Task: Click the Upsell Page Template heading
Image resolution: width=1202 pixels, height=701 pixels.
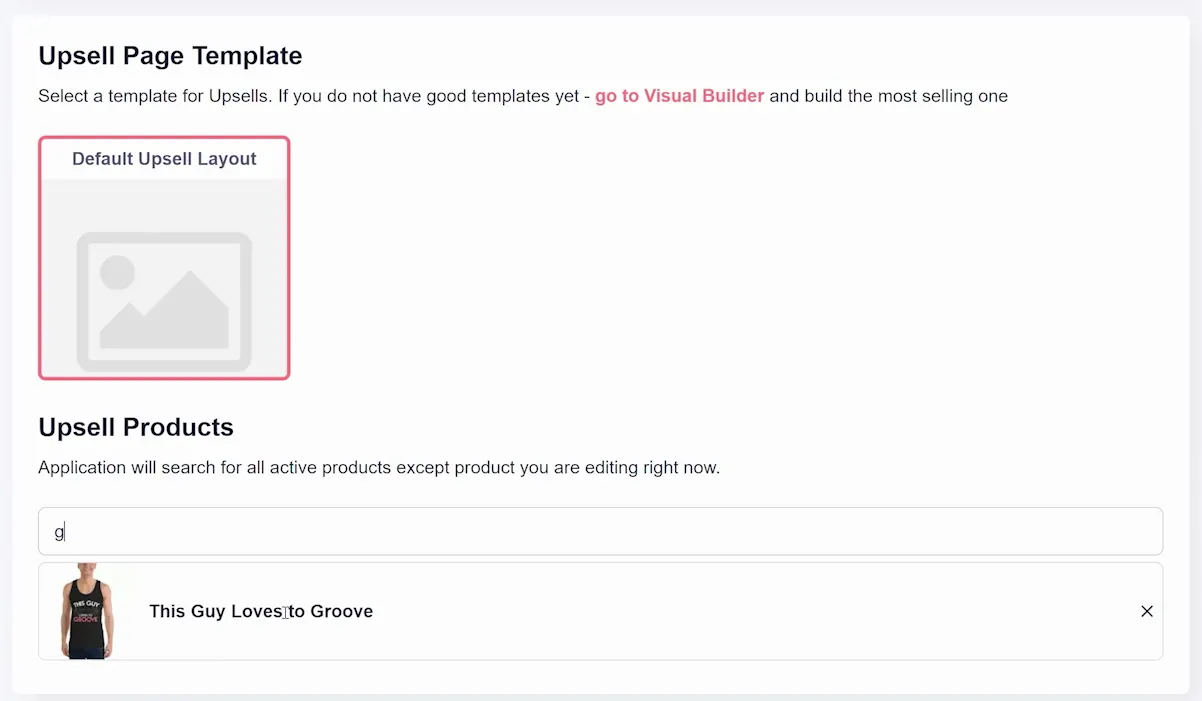Action: (170, 55)
